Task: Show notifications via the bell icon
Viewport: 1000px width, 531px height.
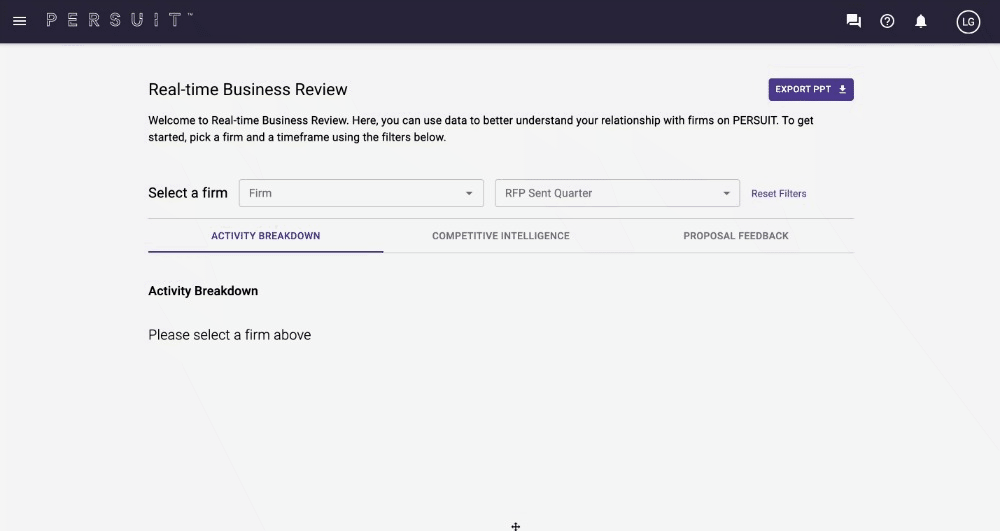Action: tap(921, 21)
